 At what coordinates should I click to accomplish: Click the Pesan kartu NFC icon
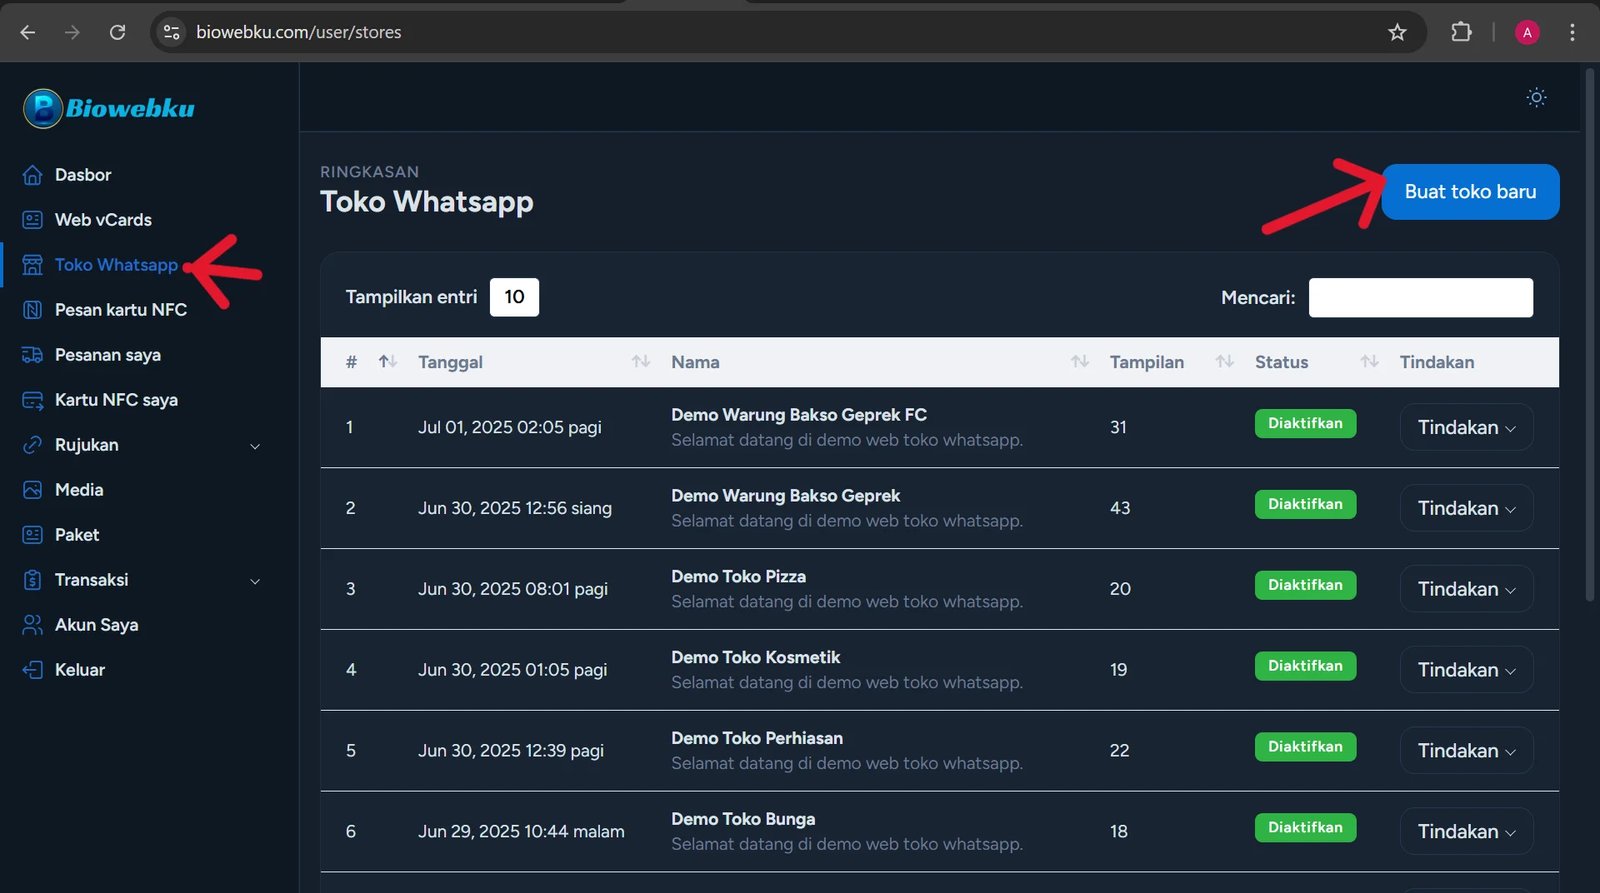pyautogui.click(x=32, y=310)
